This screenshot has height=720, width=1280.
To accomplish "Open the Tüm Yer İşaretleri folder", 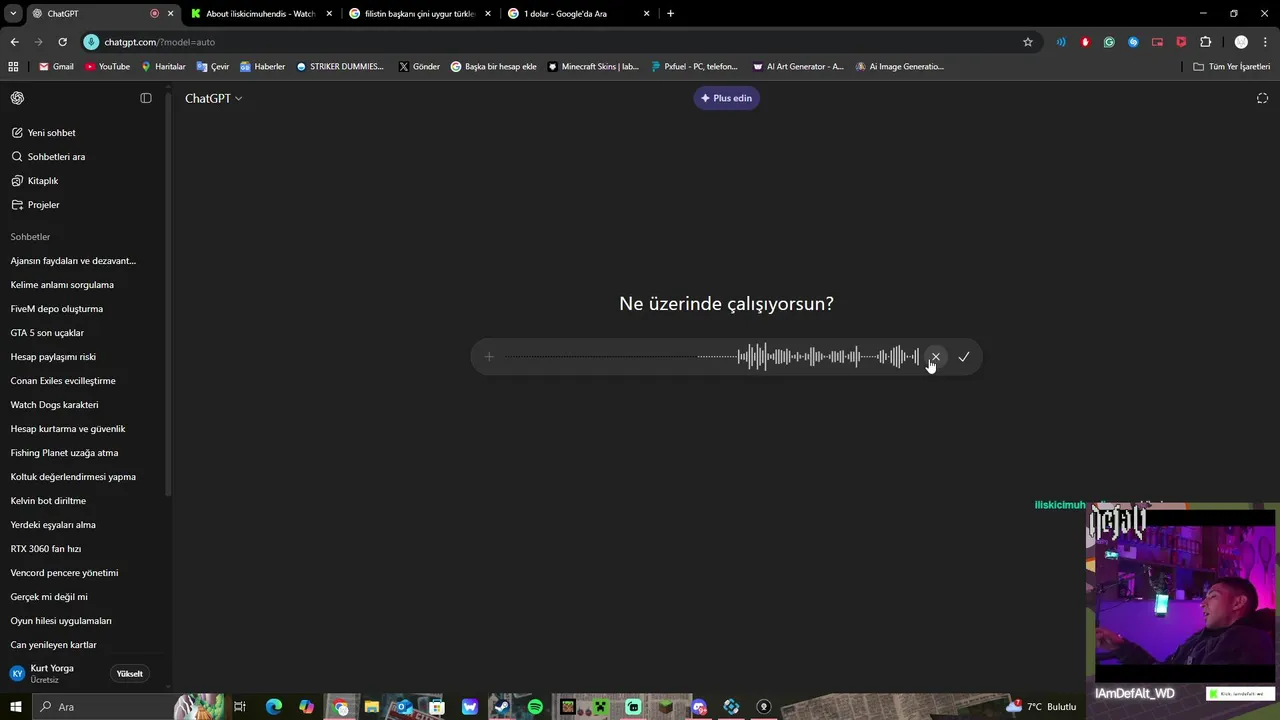I will pos(1232,67).
